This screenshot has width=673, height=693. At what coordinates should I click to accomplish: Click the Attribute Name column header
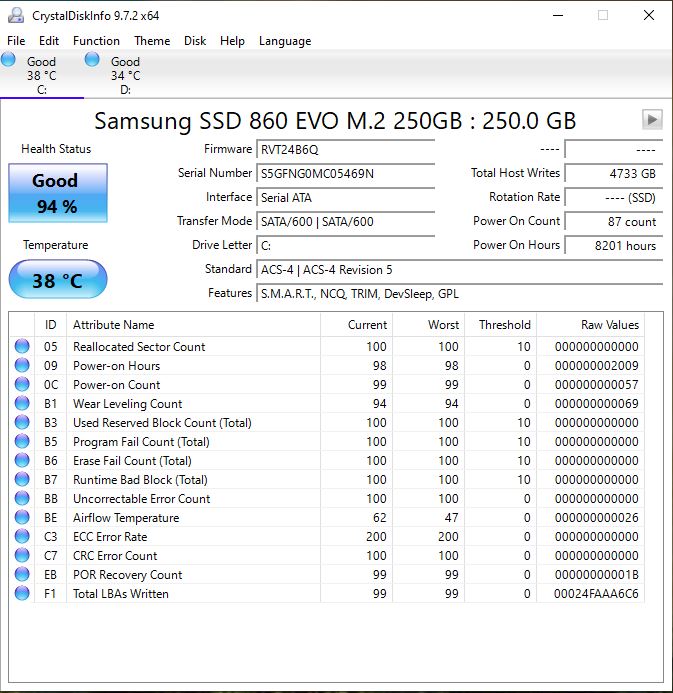(x=194, y=325)
